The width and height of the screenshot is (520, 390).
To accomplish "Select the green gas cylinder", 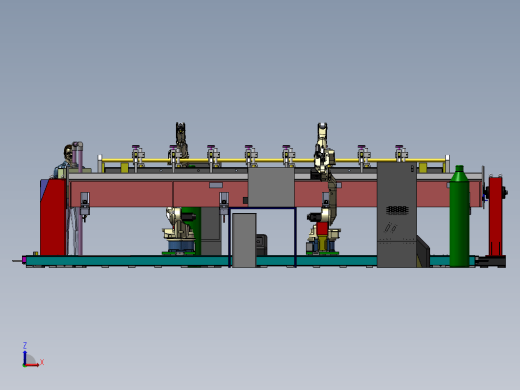I will 459,217.
